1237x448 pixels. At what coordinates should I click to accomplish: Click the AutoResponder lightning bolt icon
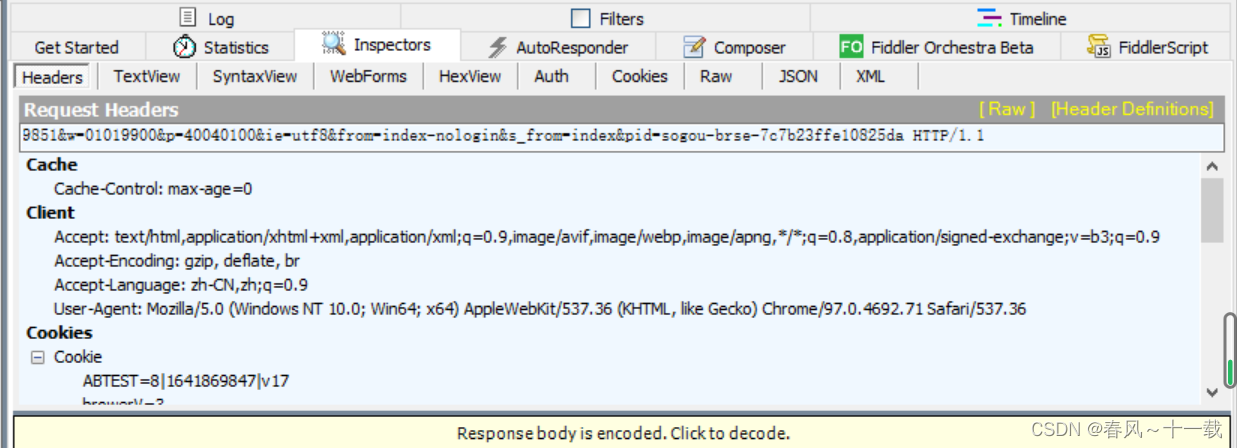(497, 46)
